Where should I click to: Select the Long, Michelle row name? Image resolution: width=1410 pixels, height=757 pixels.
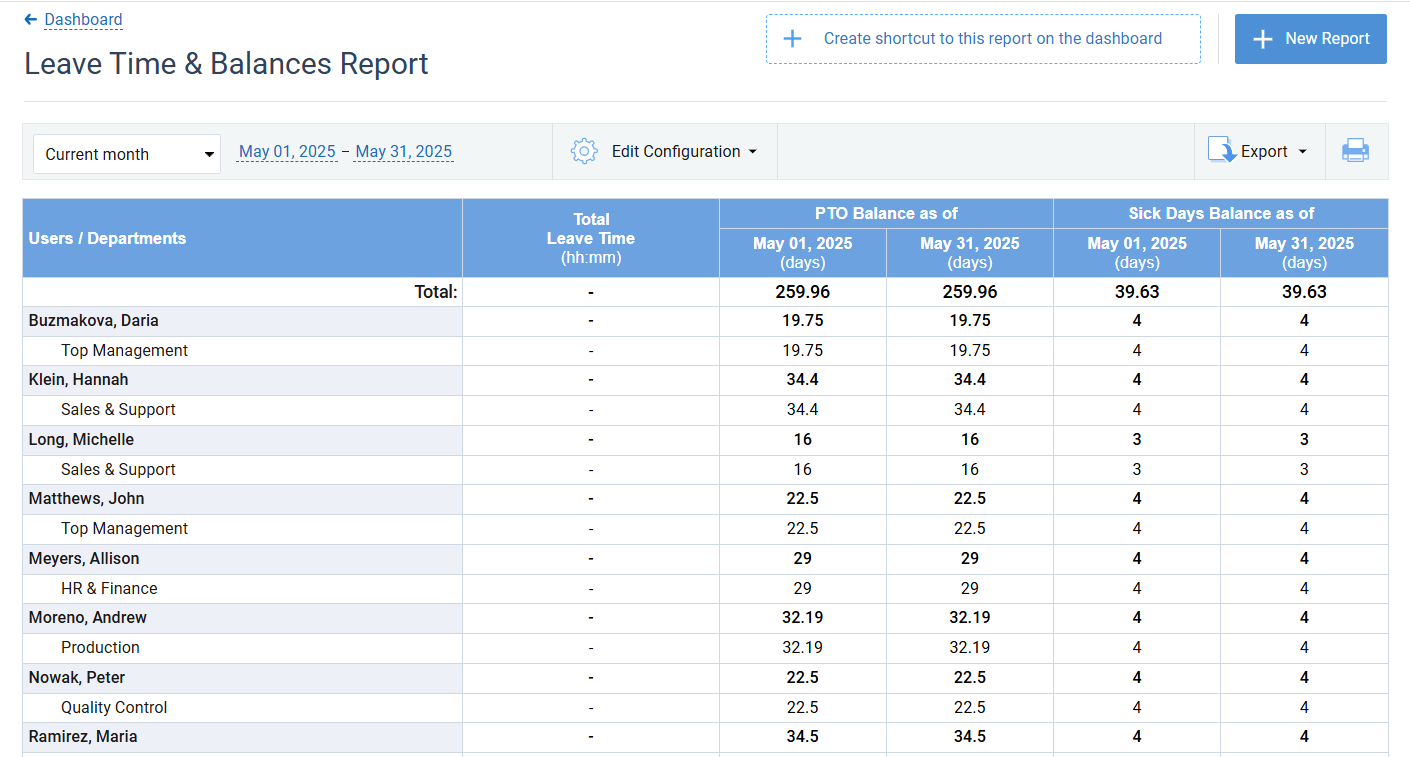(81, 440)
